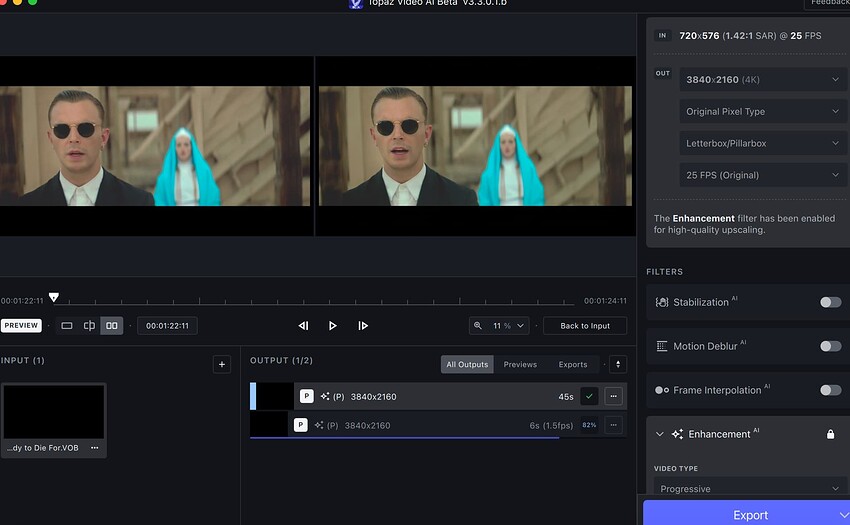Open more options for the 6s (1.5fps) output

click(613, 425)
